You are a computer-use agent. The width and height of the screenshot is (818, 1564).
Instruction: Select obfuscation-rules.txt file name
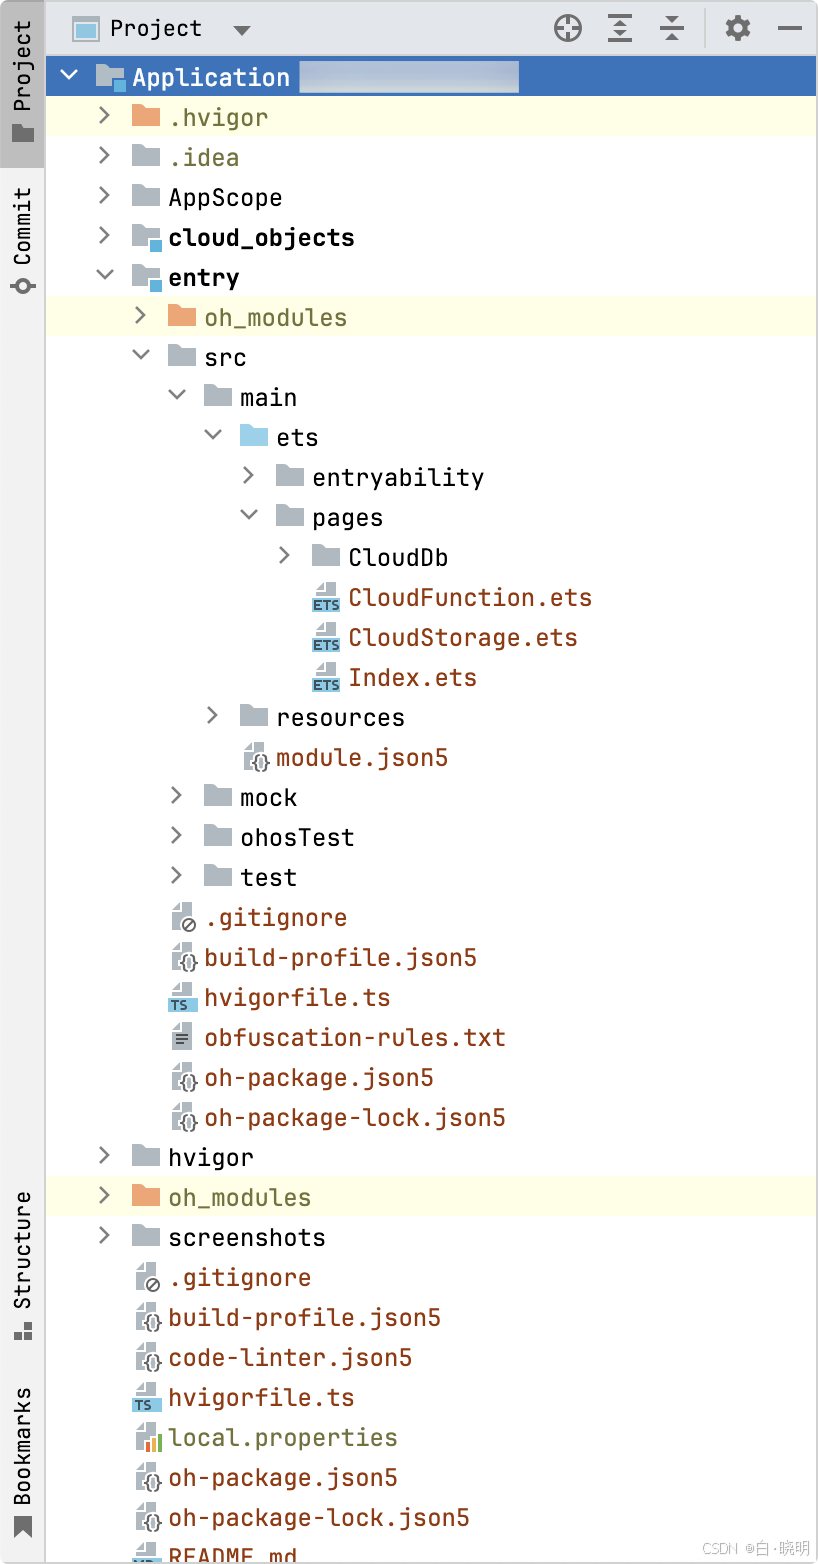355,1038
